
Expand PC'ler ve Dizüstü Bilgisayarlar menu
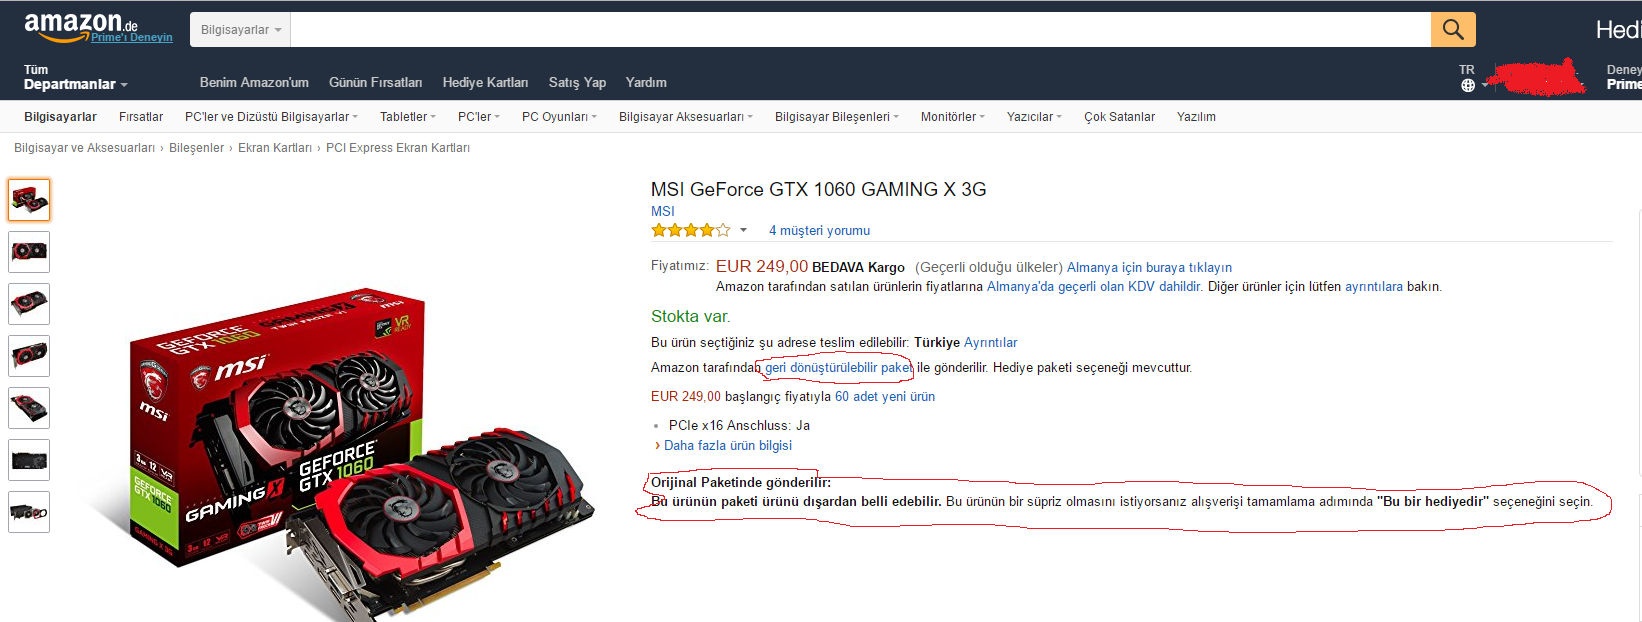[x=271, y=117]
